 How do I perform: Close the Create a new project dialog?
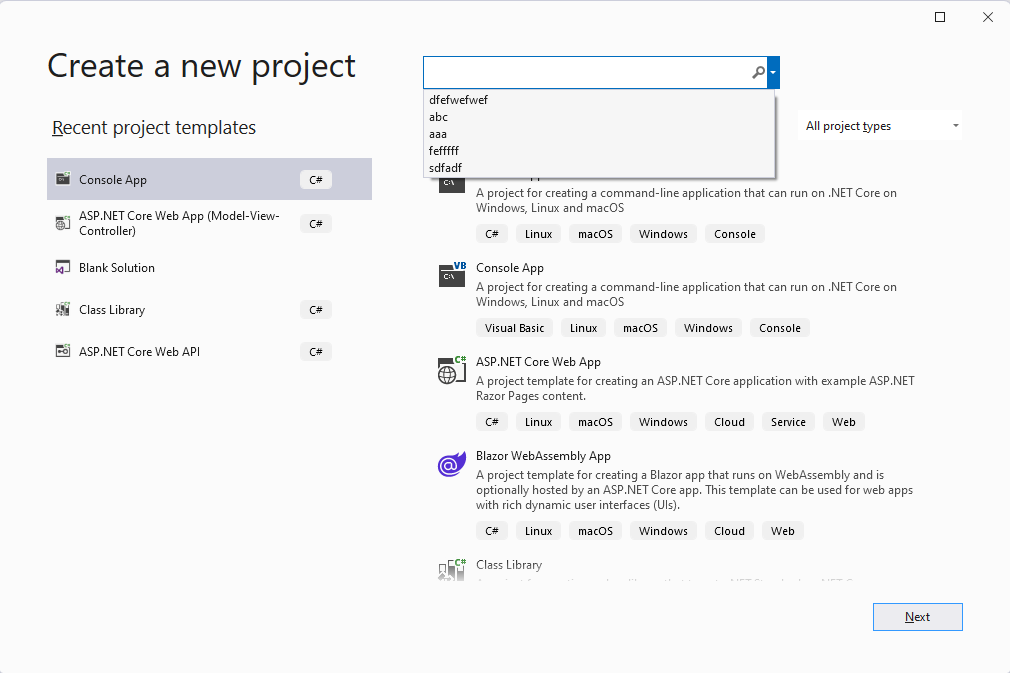987,17
